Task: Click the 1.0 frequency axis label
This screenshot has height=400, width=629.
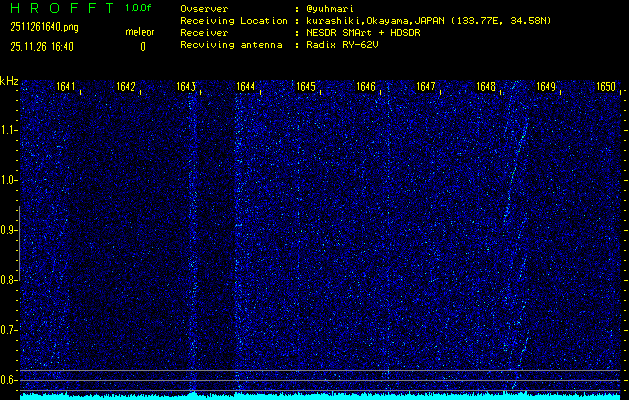Action: 7,181
